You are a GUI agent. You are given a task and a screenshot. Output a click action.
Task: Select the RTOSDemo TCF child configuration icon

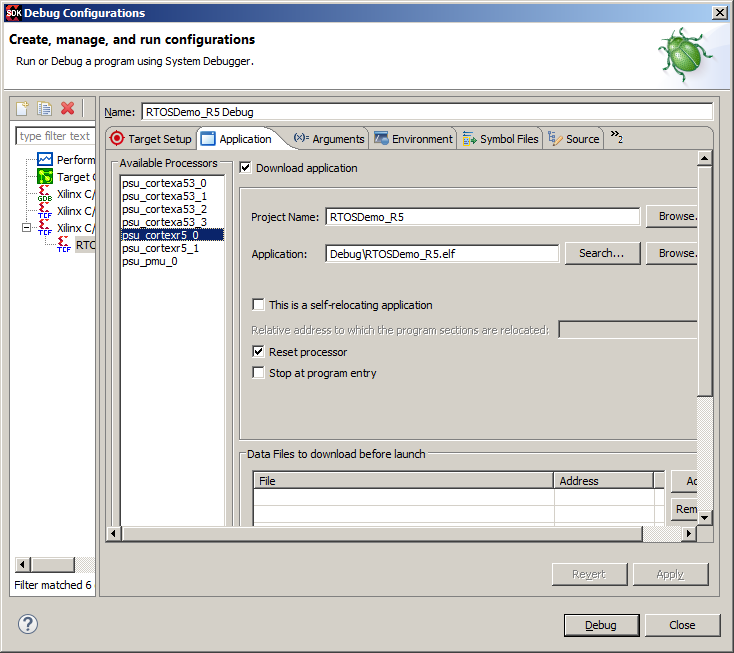65,245
